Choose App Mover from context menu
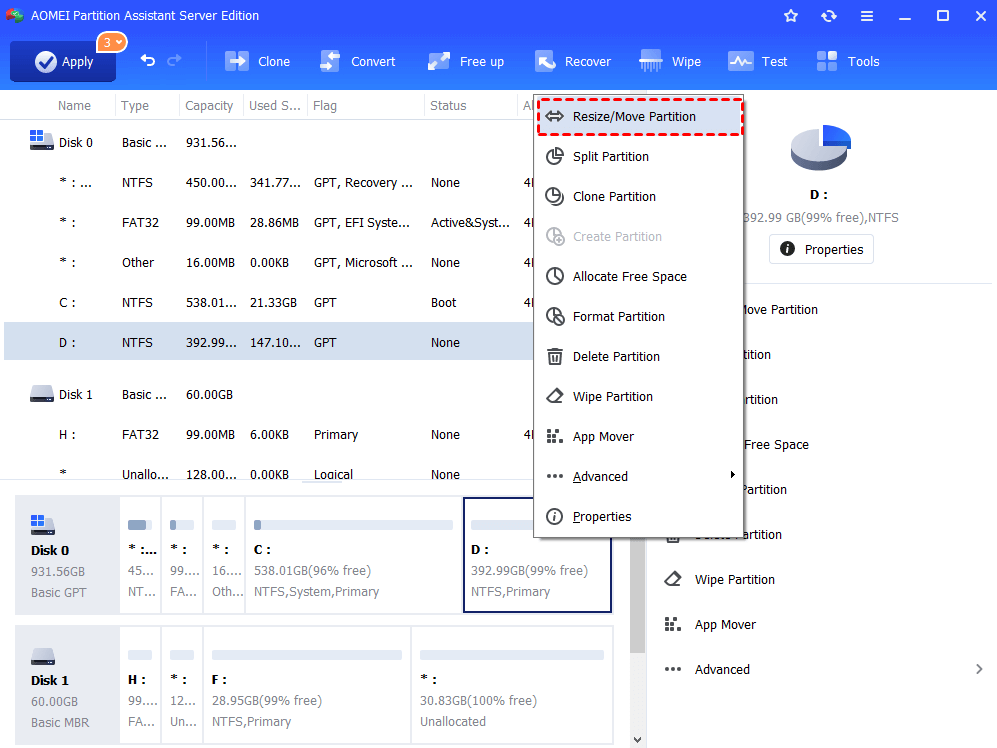997x748 pixels. [638, 437]
